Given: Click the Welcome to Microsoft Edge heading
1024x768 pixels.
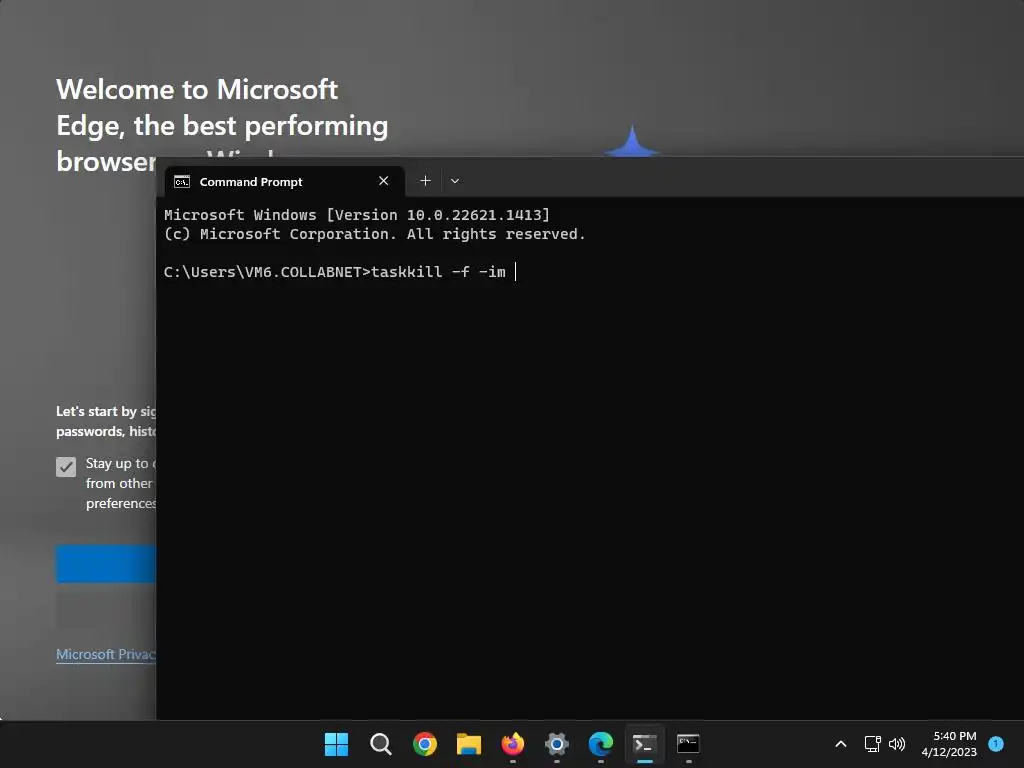Looking at the screenshot, I should point(222,125).
